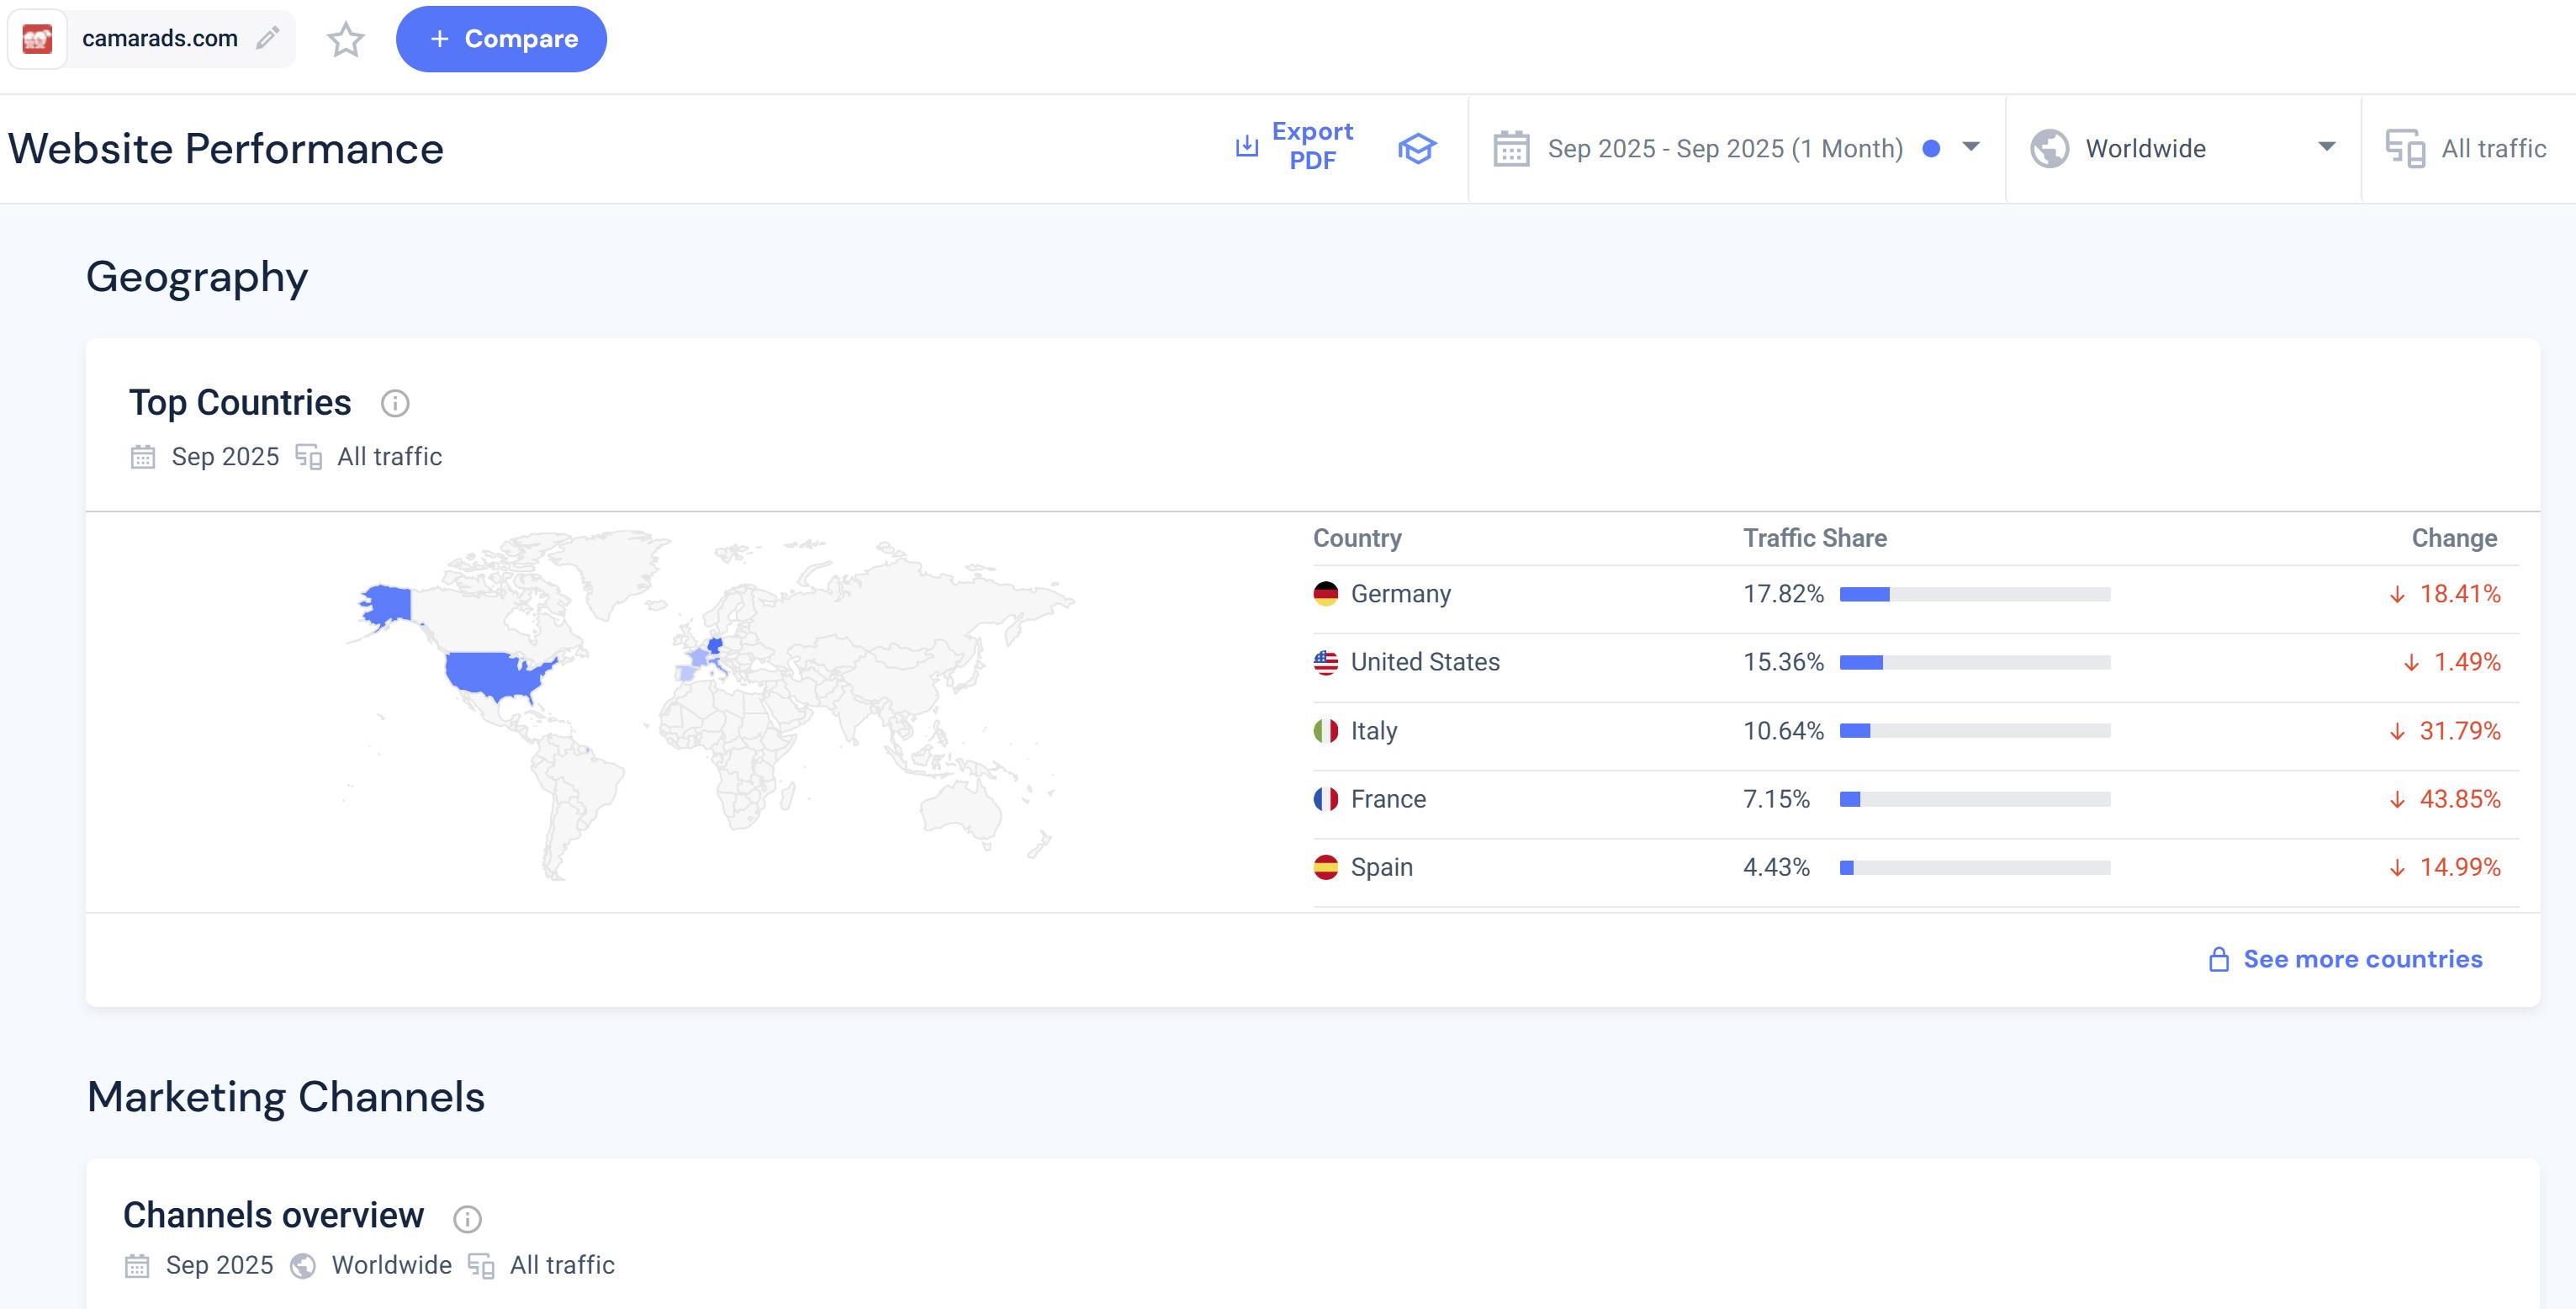Click the pencil edit icon beside camarads.com
The image size is (2576, 1309).
tap(267, 39)
